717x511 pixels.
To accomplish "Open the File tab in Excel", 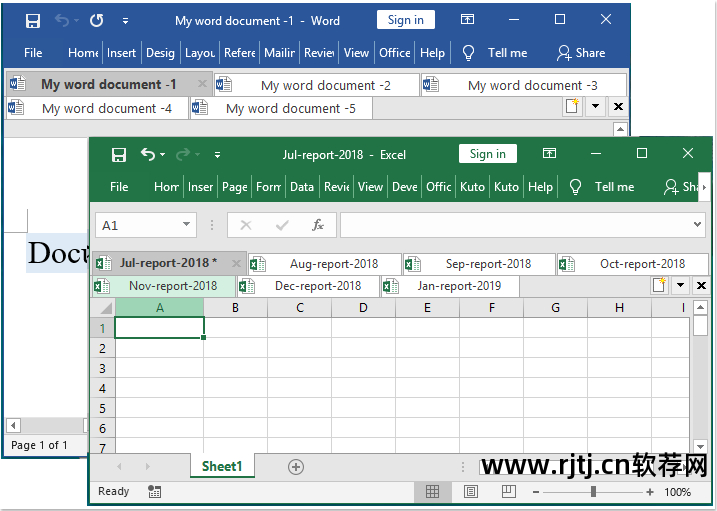I will pos(119,187).
